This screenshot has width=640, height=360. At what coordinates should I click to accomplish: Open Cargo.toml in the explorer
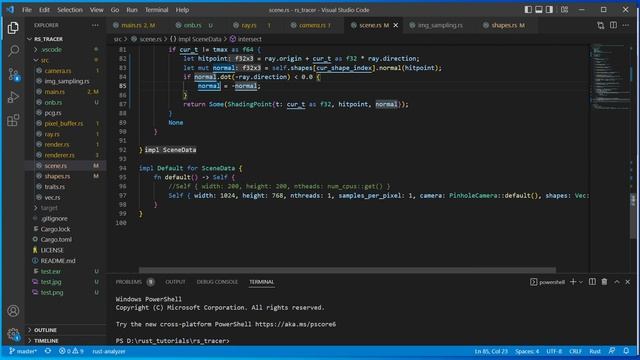[56, 240]
